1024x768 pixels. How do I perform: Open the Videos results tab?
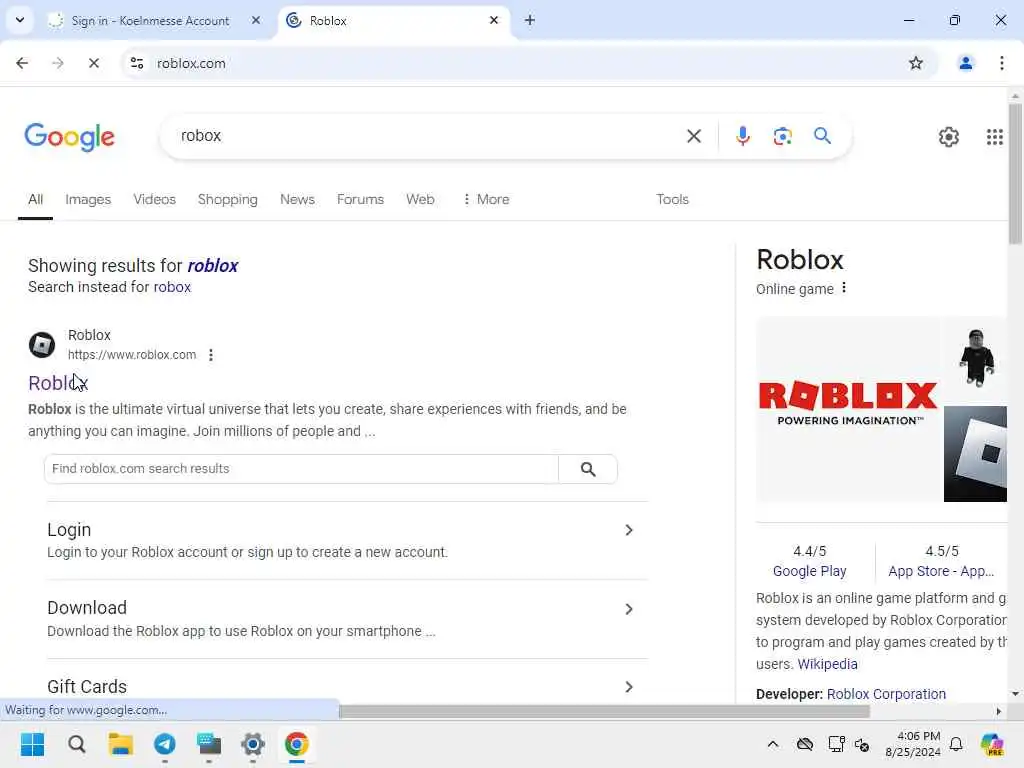[x=154, y=199]
